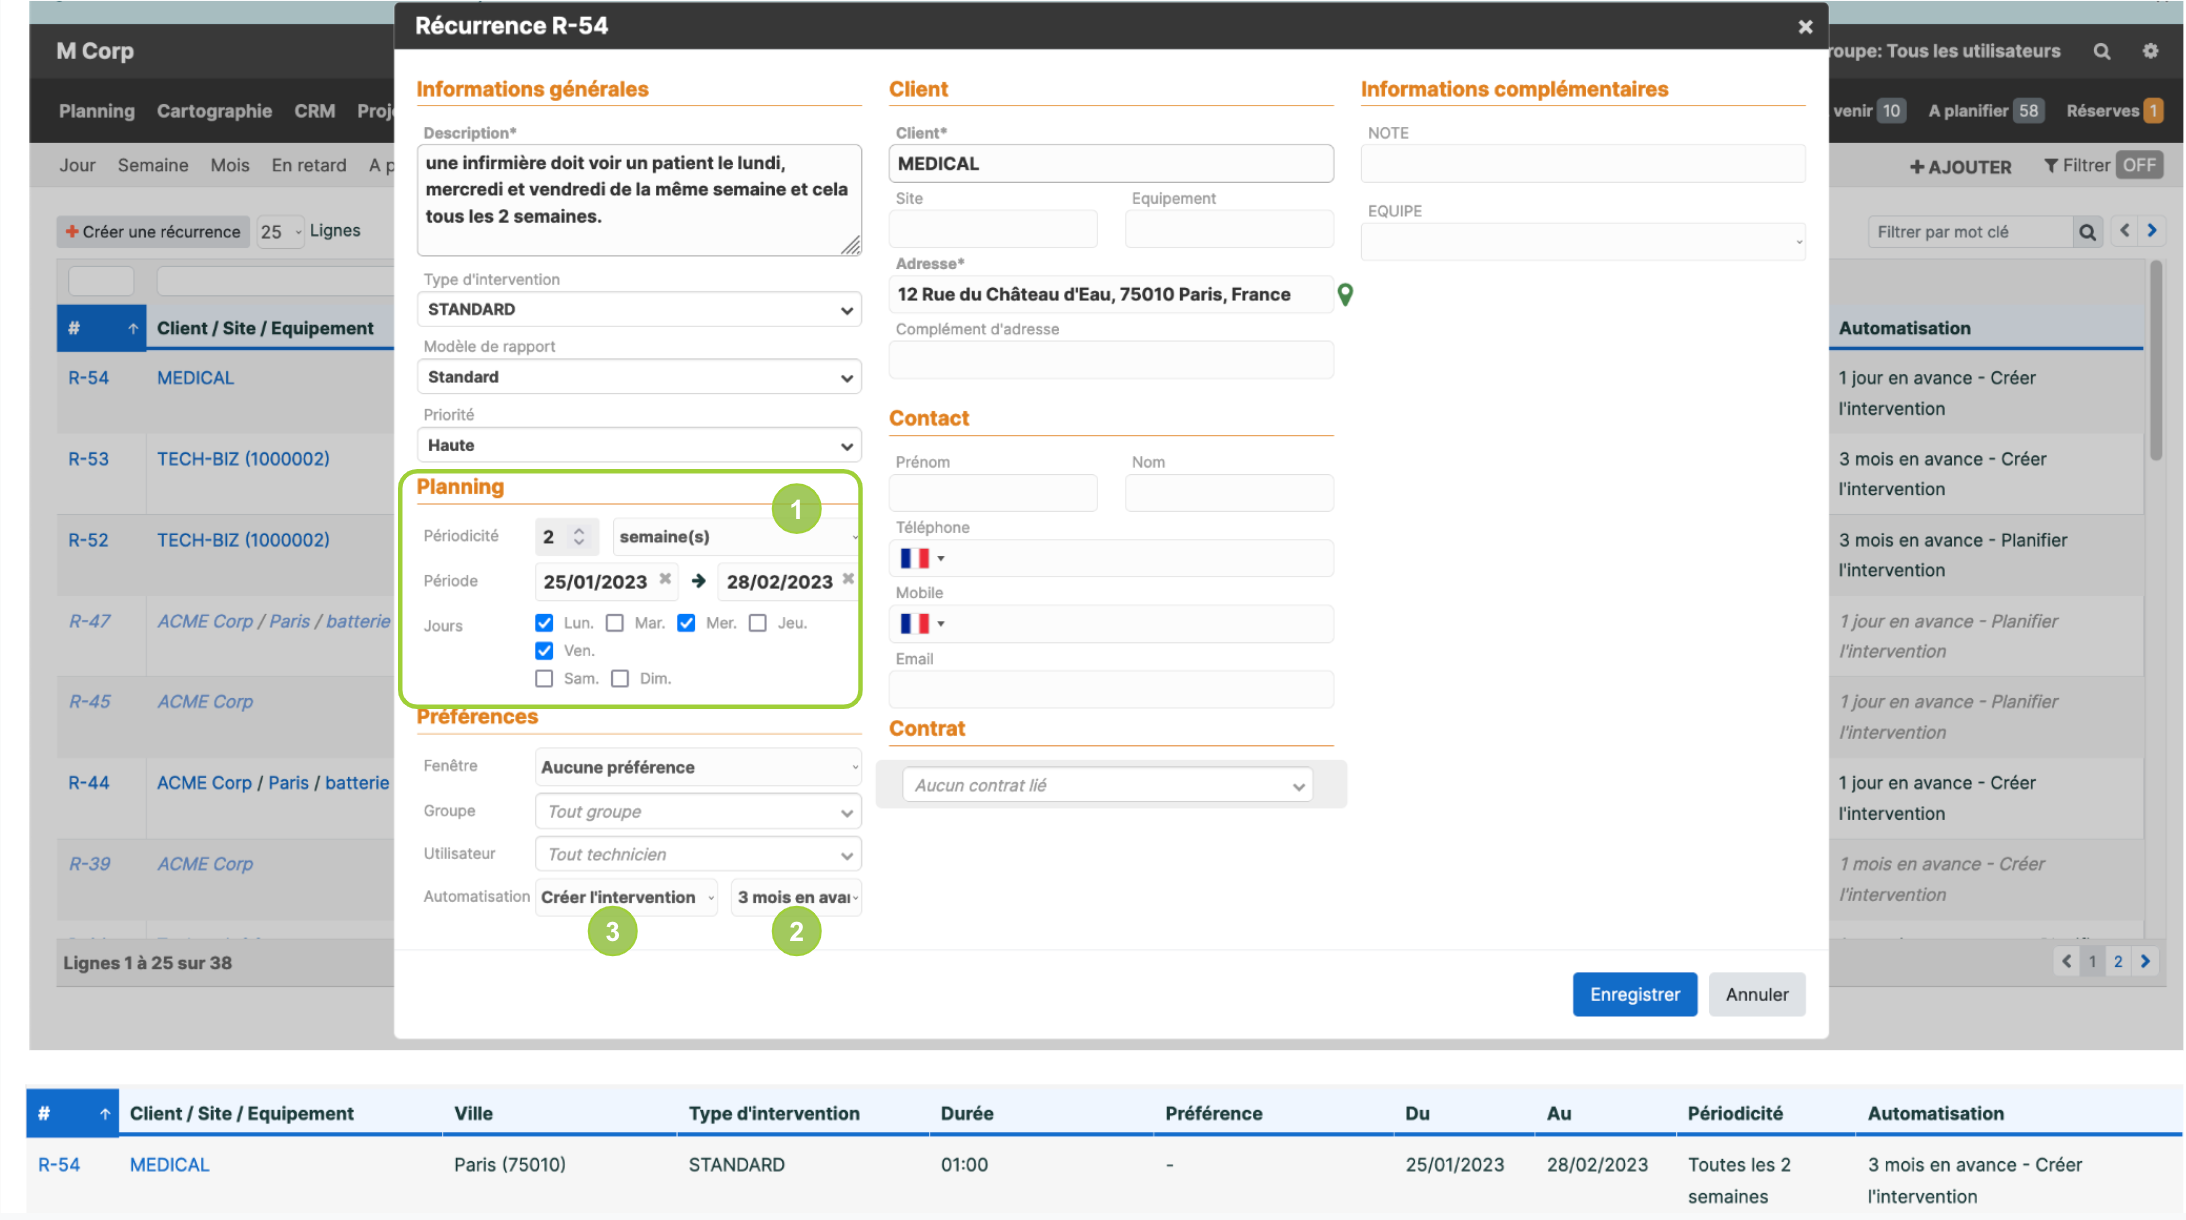Screen dimensions: 2186x1220
Task: Toggle the Filtrer OFF switch
Action: [x=2139, y=166]
